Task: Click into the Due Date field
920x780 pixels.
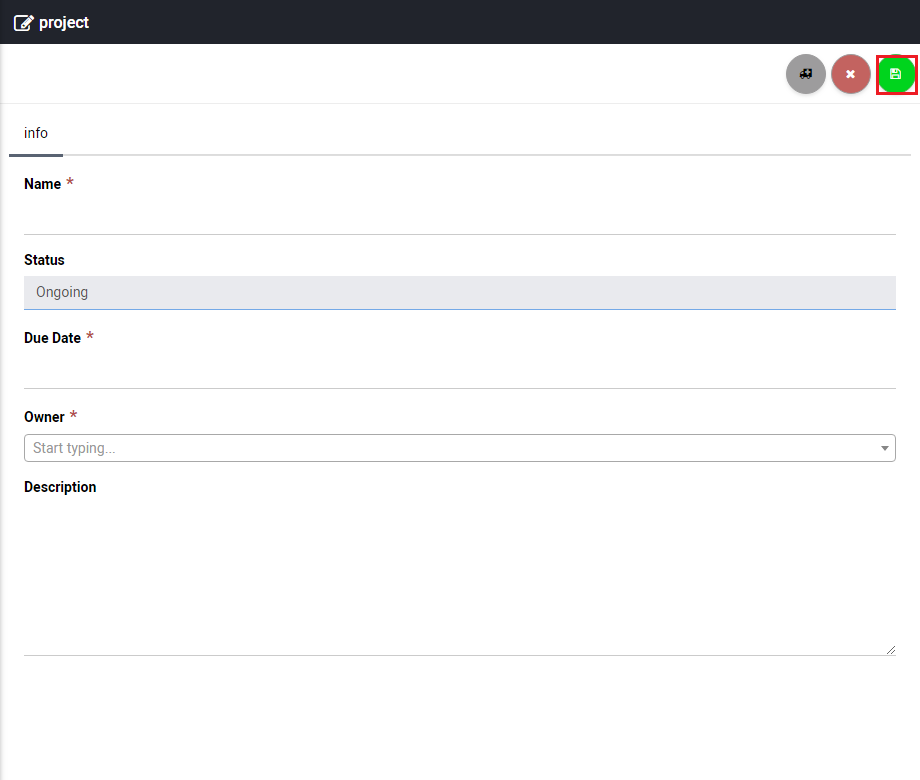Action: (x=459, y=370)
